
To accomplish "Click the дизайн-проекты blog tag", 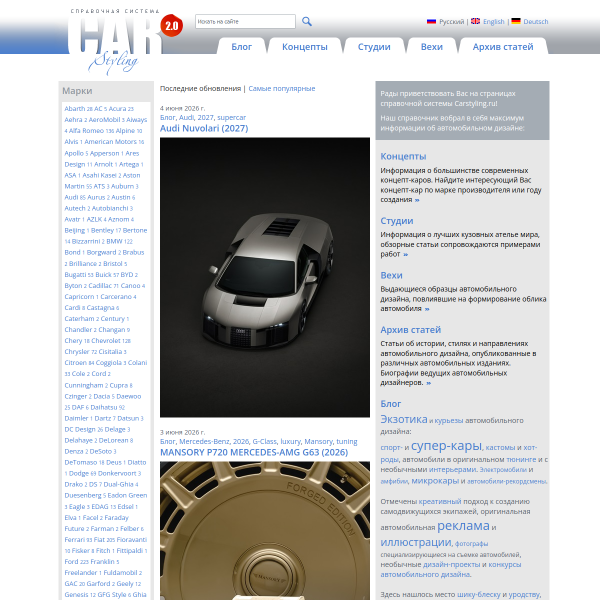I will [451, 564].
